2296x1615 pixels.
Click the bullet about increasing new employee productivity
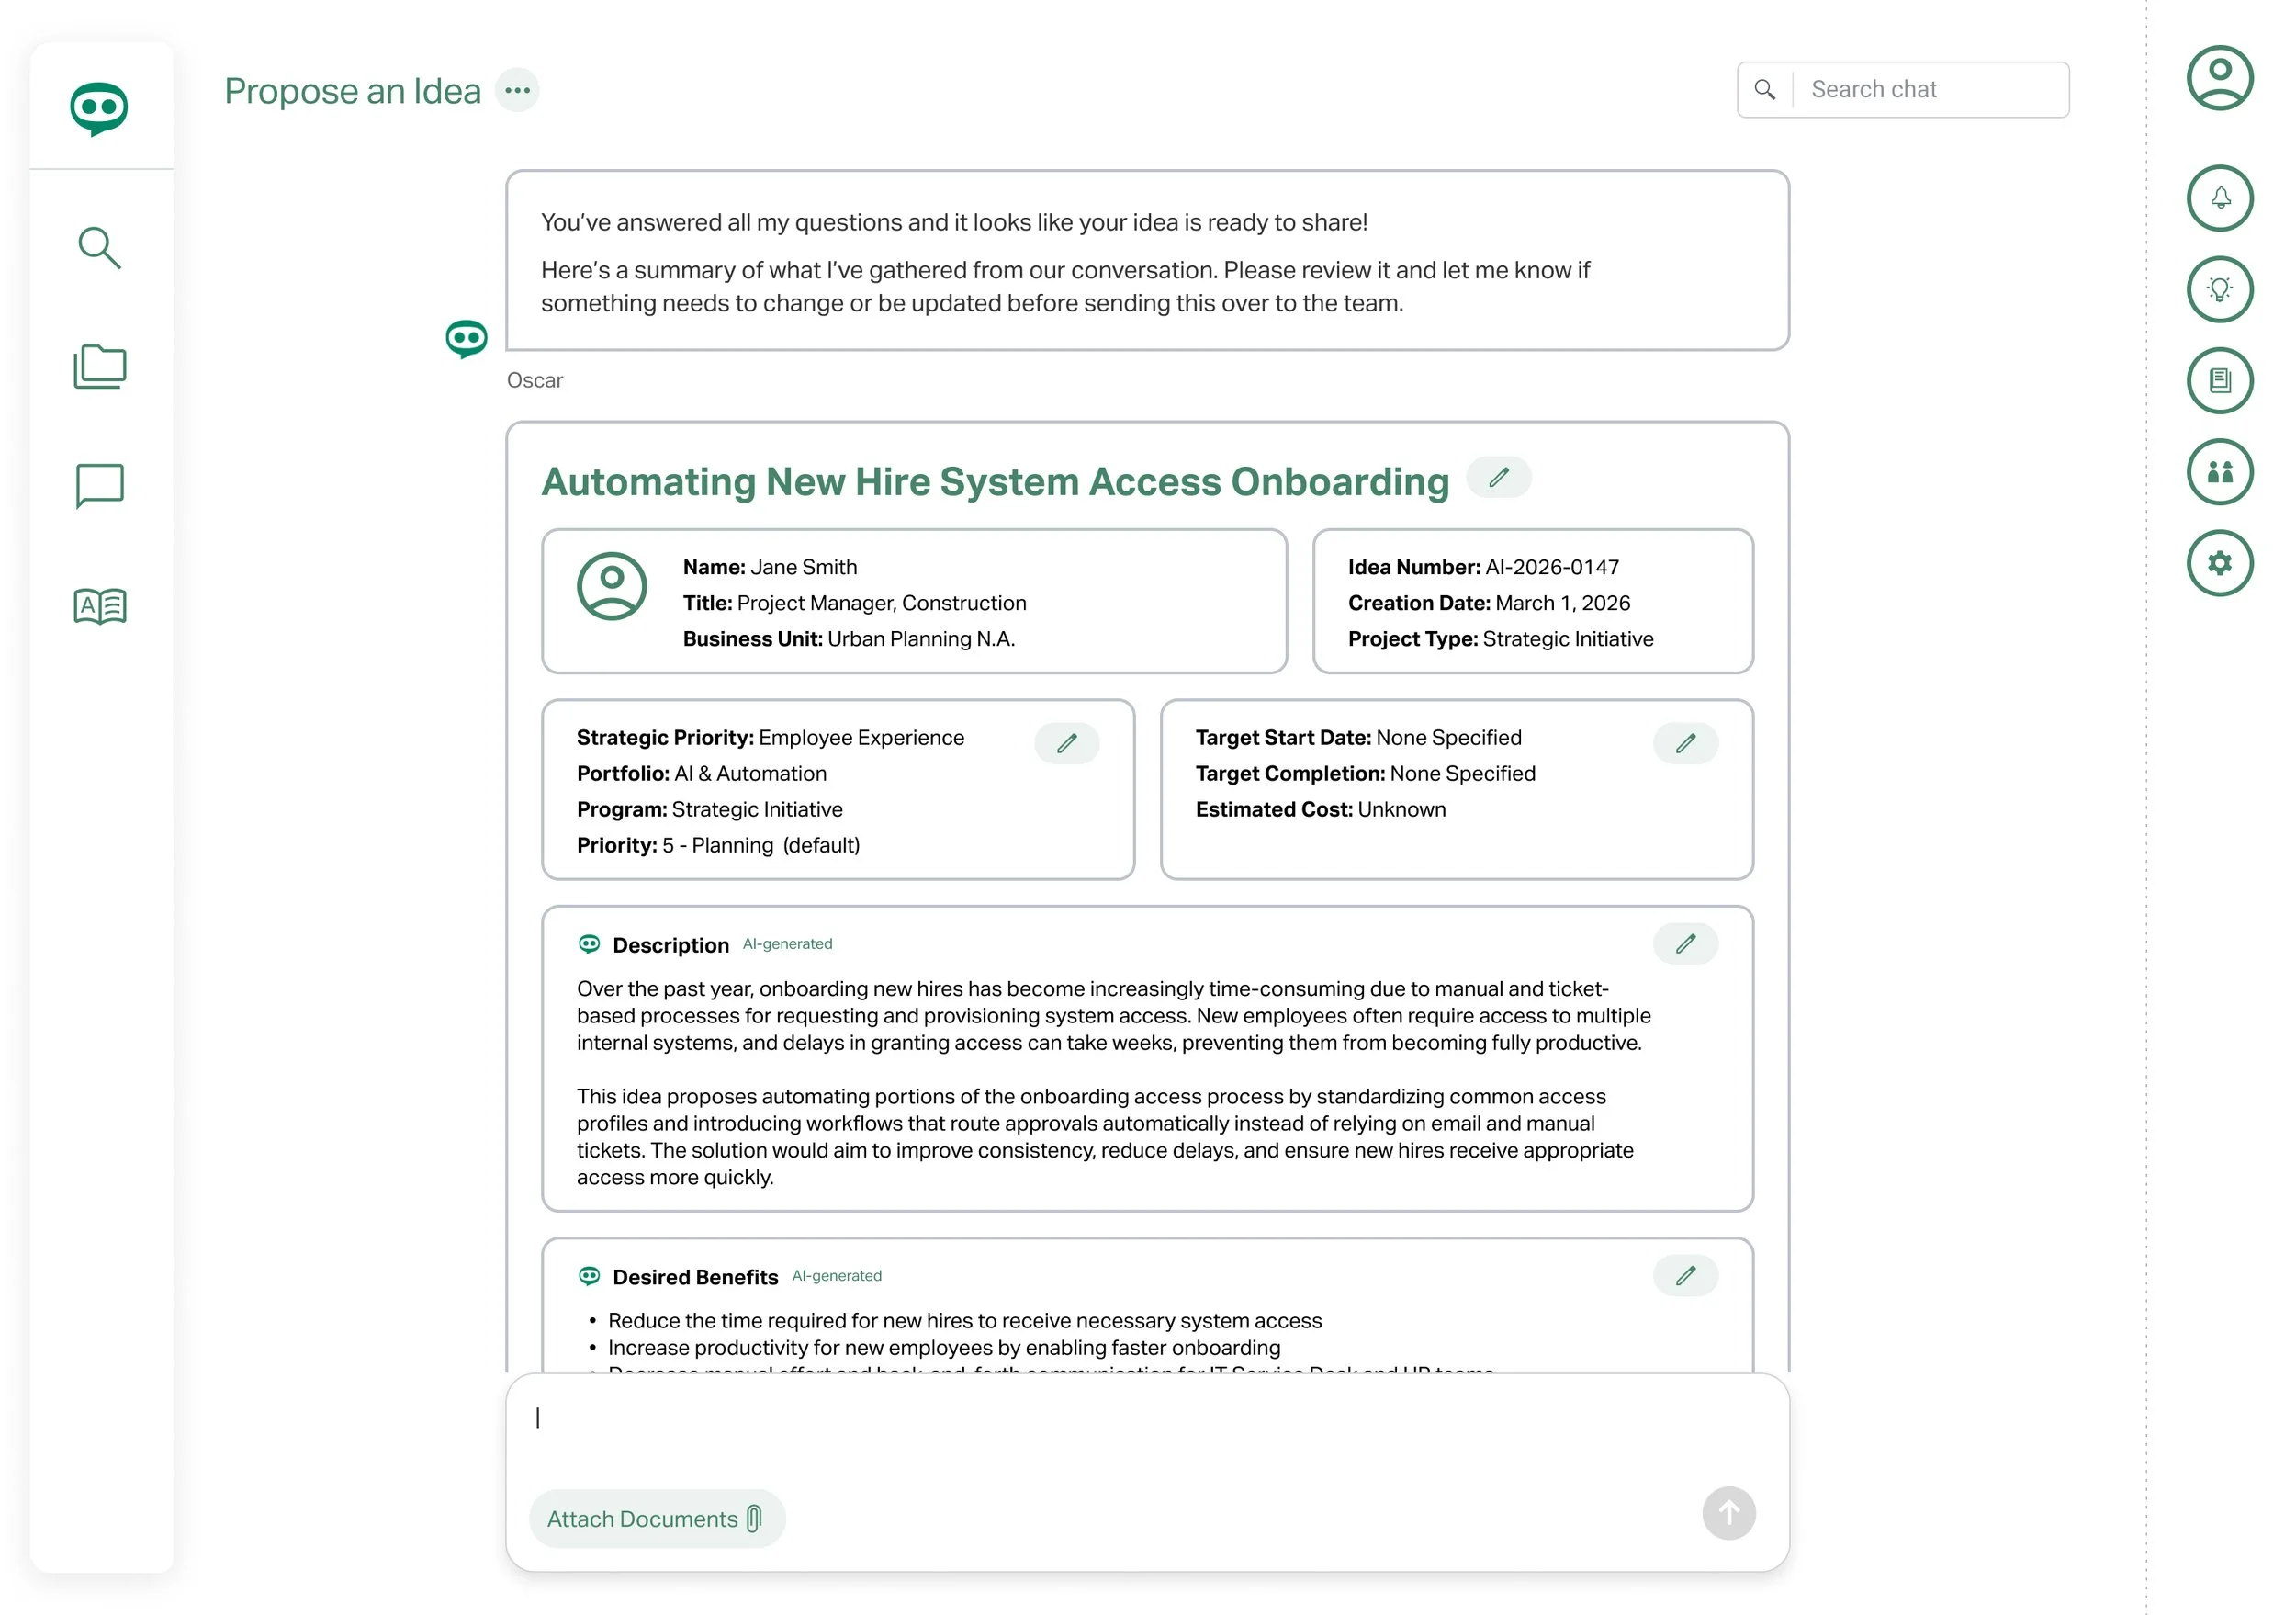point(944,1348)
